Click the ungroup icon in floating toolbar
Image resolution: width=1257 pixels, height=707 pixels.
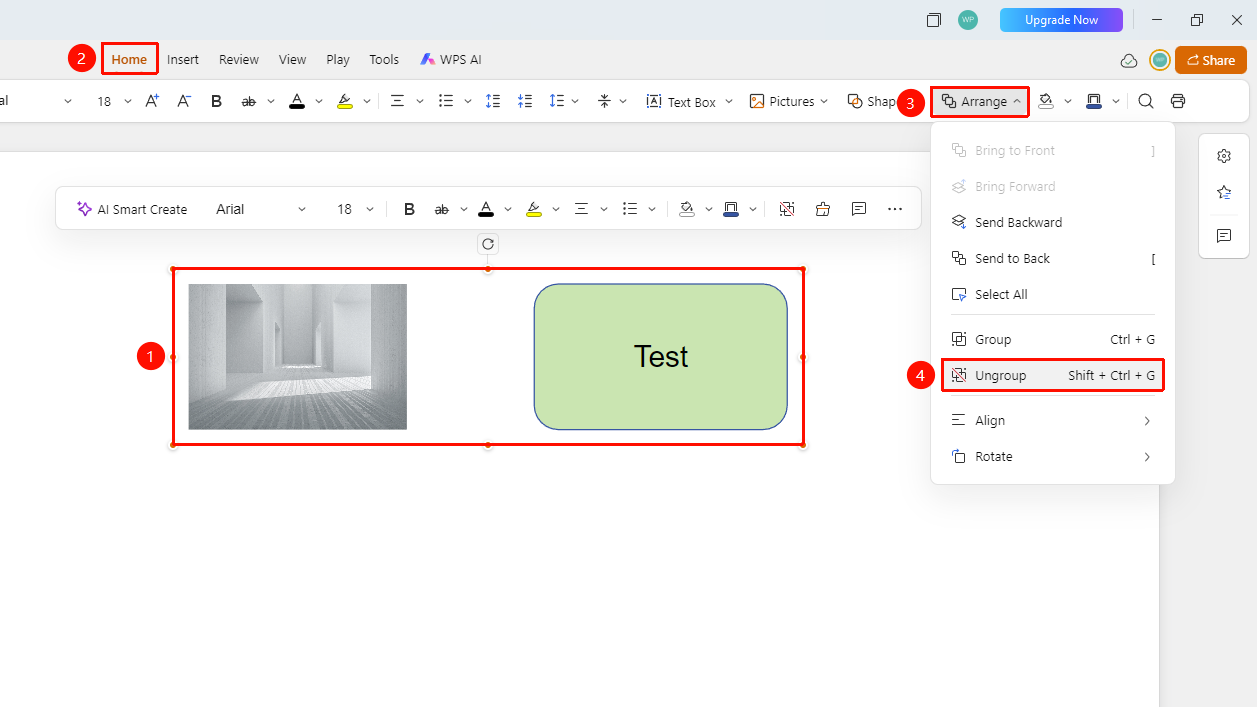pos(787,209)
